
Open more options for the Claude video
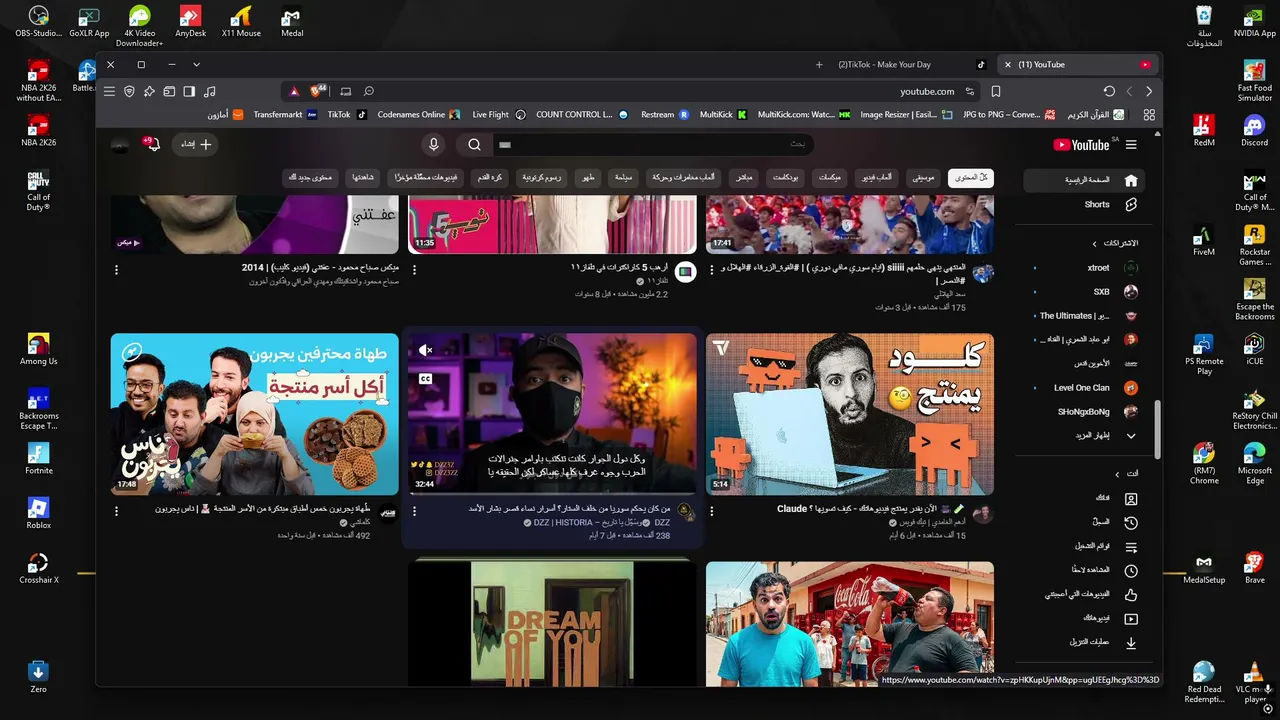711,511
